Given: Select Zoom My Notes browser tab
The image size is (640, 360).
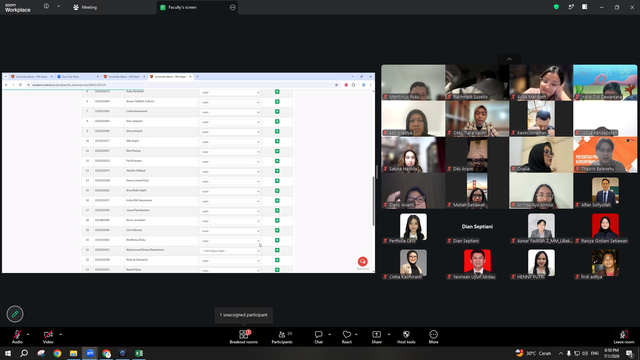Looking at the screenshot, I should (78, 77).
